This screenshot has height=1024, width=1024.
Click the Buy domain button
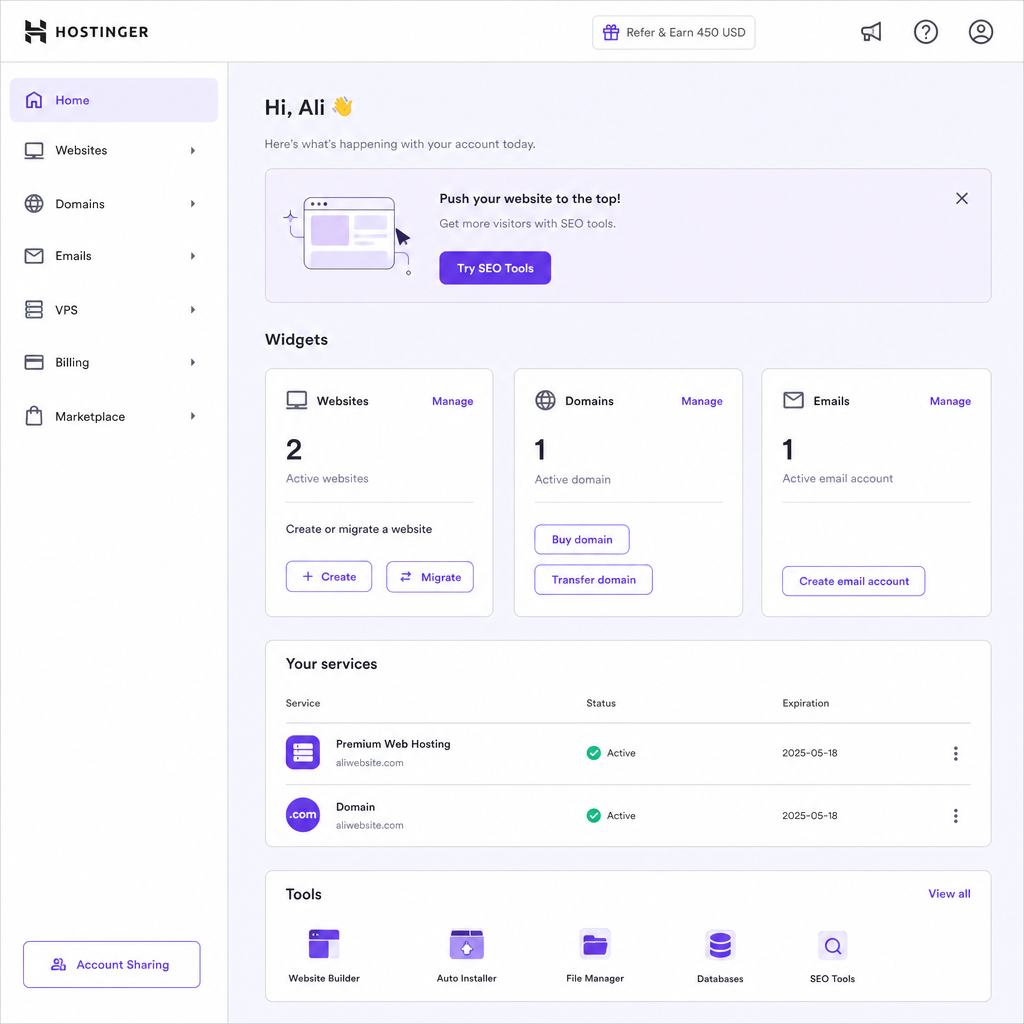tap(582, 539)
